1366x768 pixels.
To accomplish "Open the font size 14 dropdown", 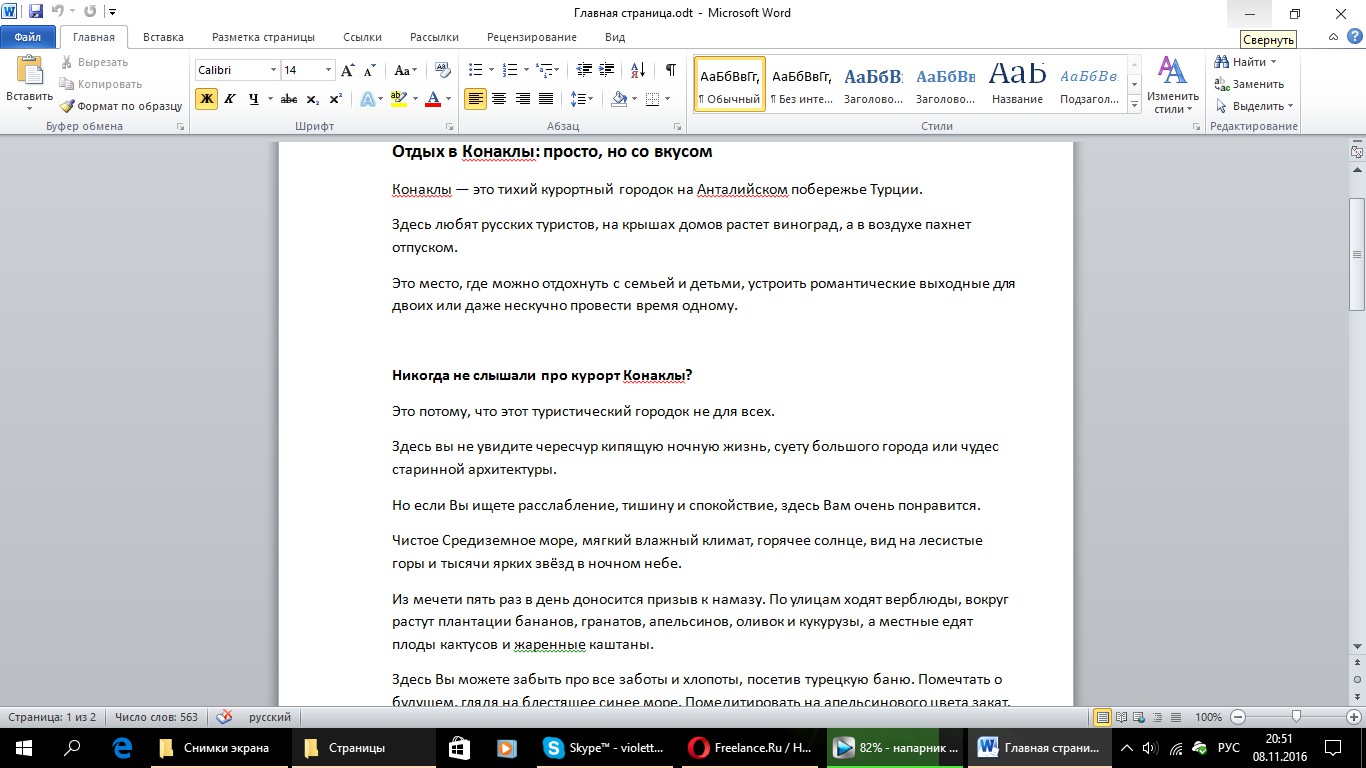I will (x=329, y=70).
